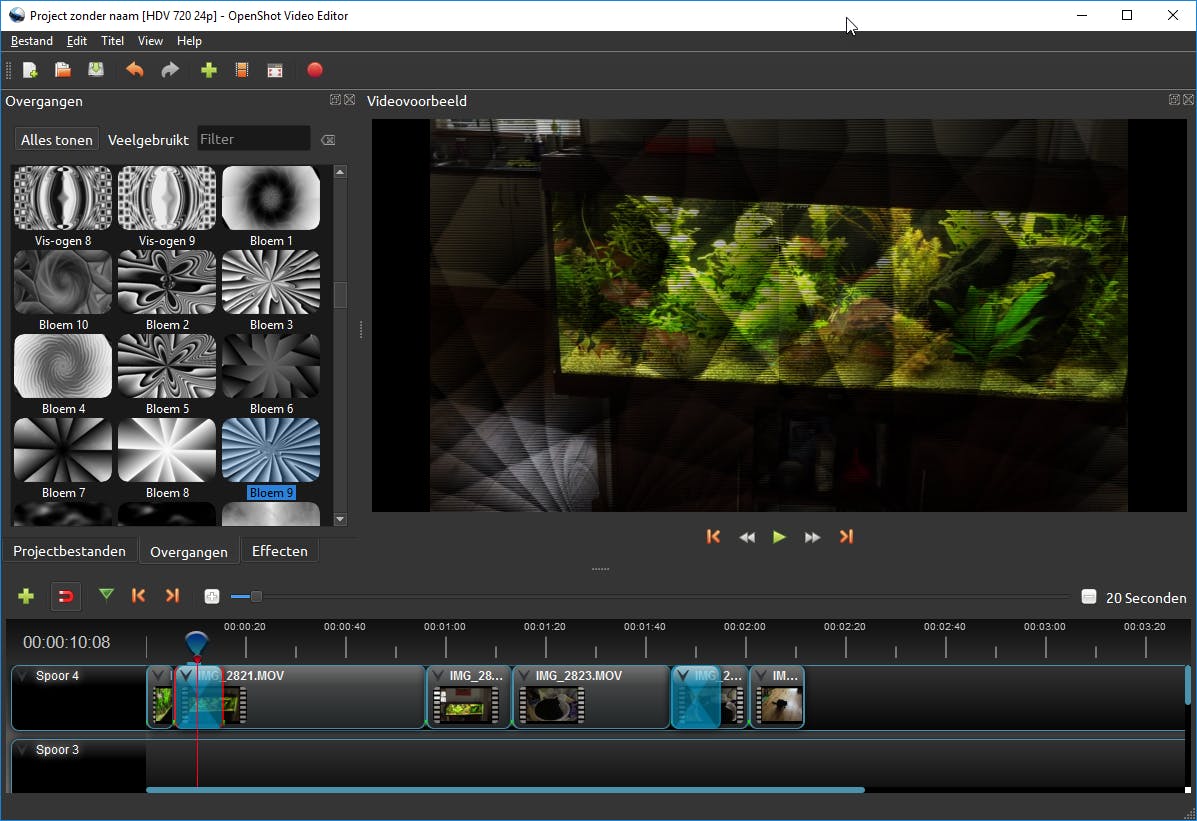Toggle the Alles tonen filter button

point(57,140)
